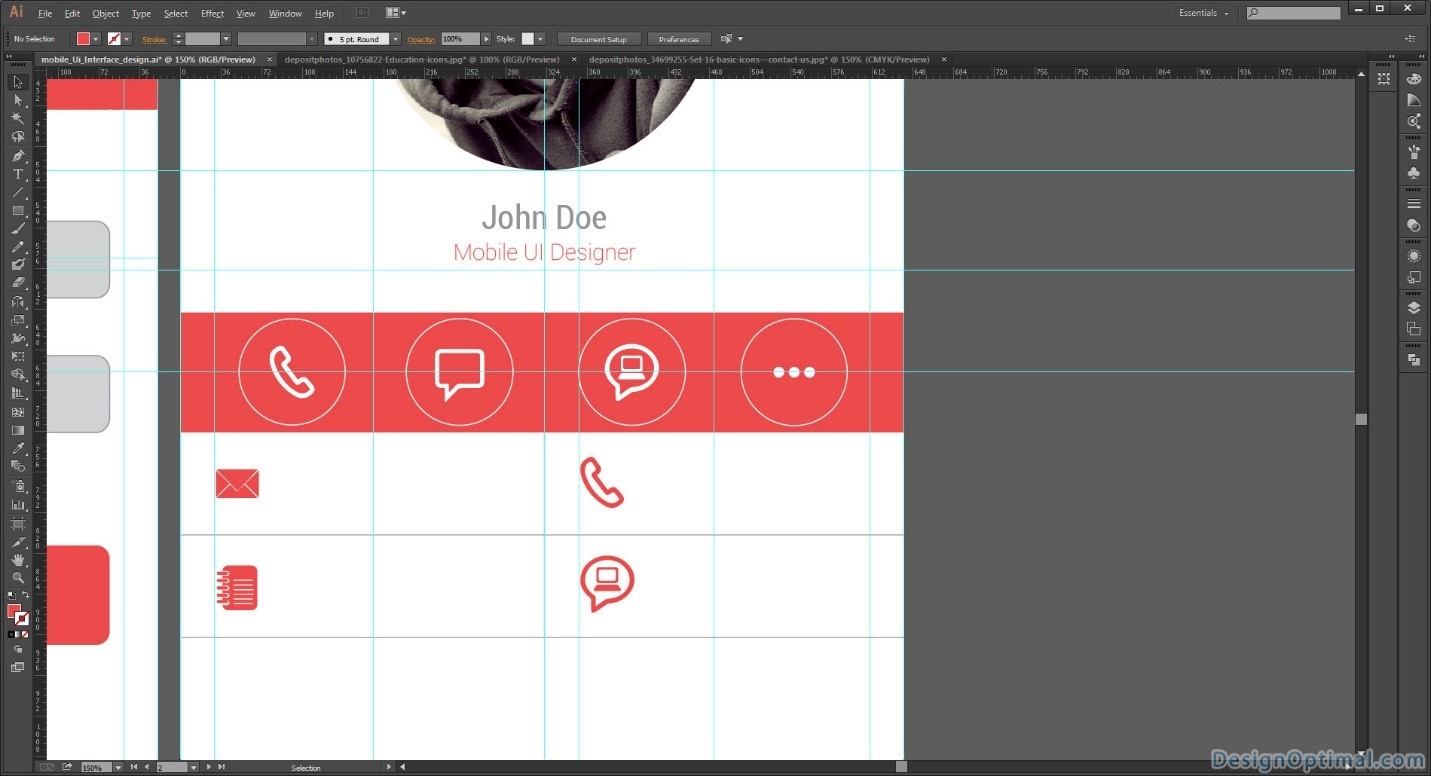The height and width of the screenshot is (776, 1431).
Task: Select the Direct Selection tool
Action: [x=17, y=100]
